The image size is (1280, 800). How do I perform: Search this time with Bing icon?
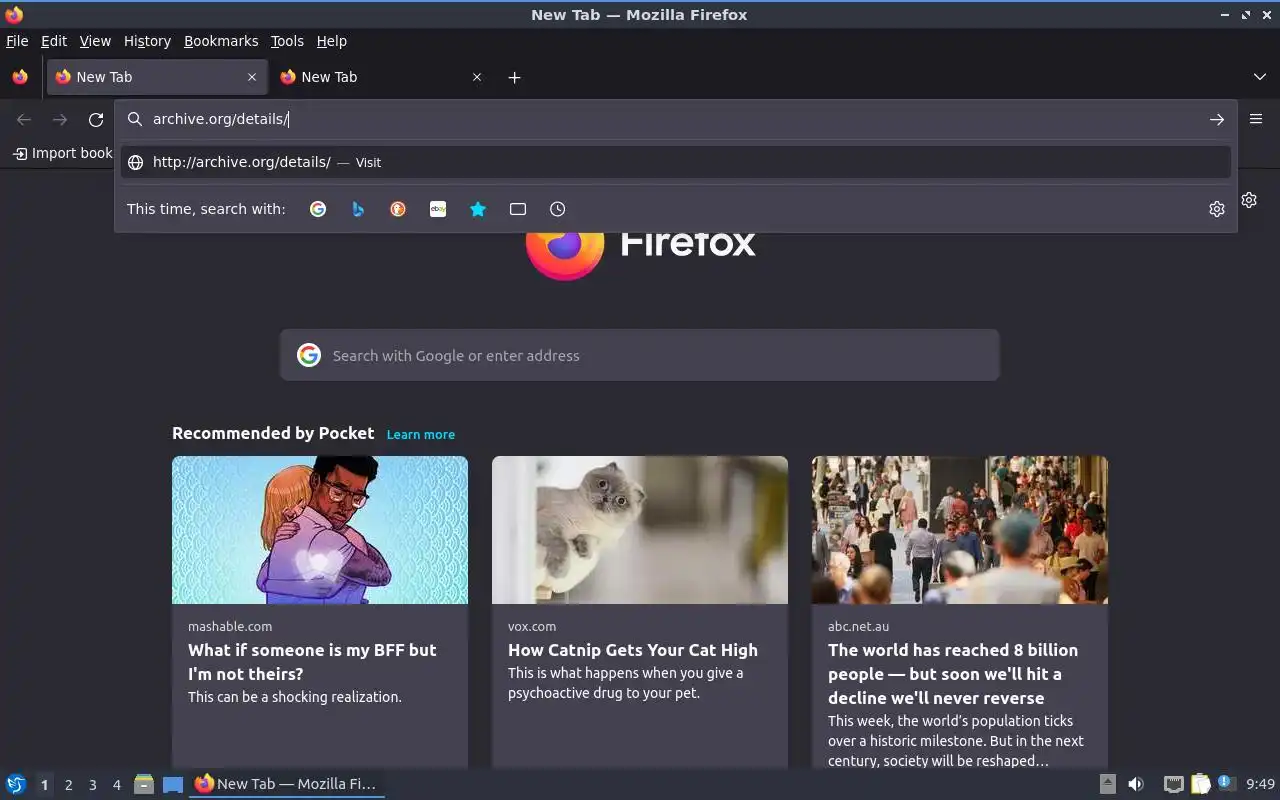(358, 209)
